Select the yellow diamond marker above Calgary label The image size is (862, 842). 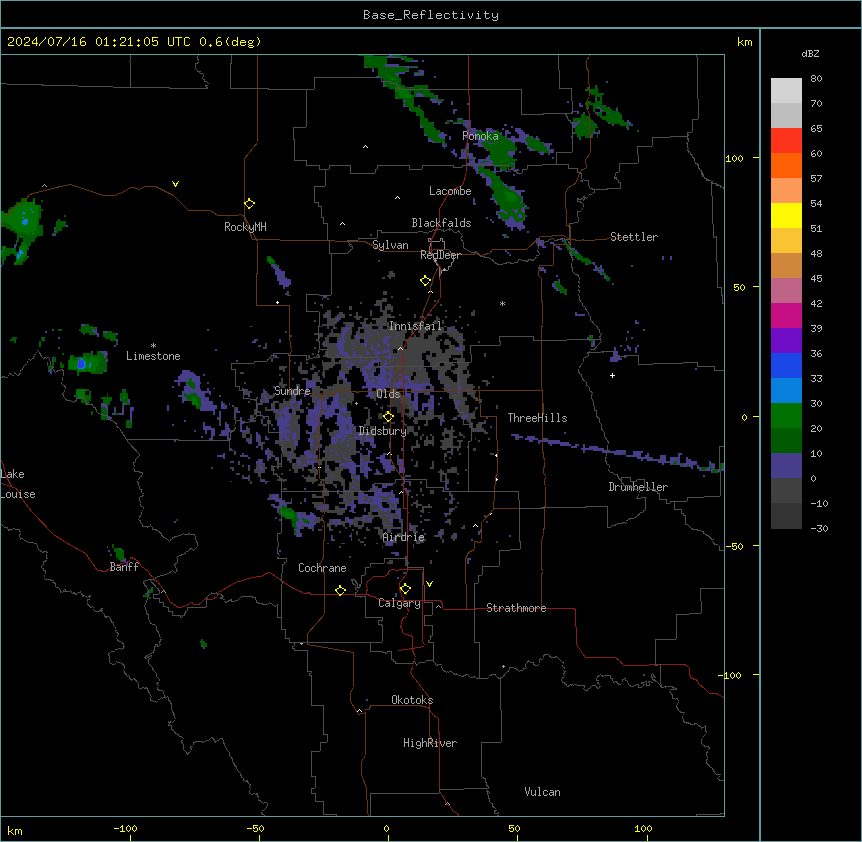coord(406,589)
